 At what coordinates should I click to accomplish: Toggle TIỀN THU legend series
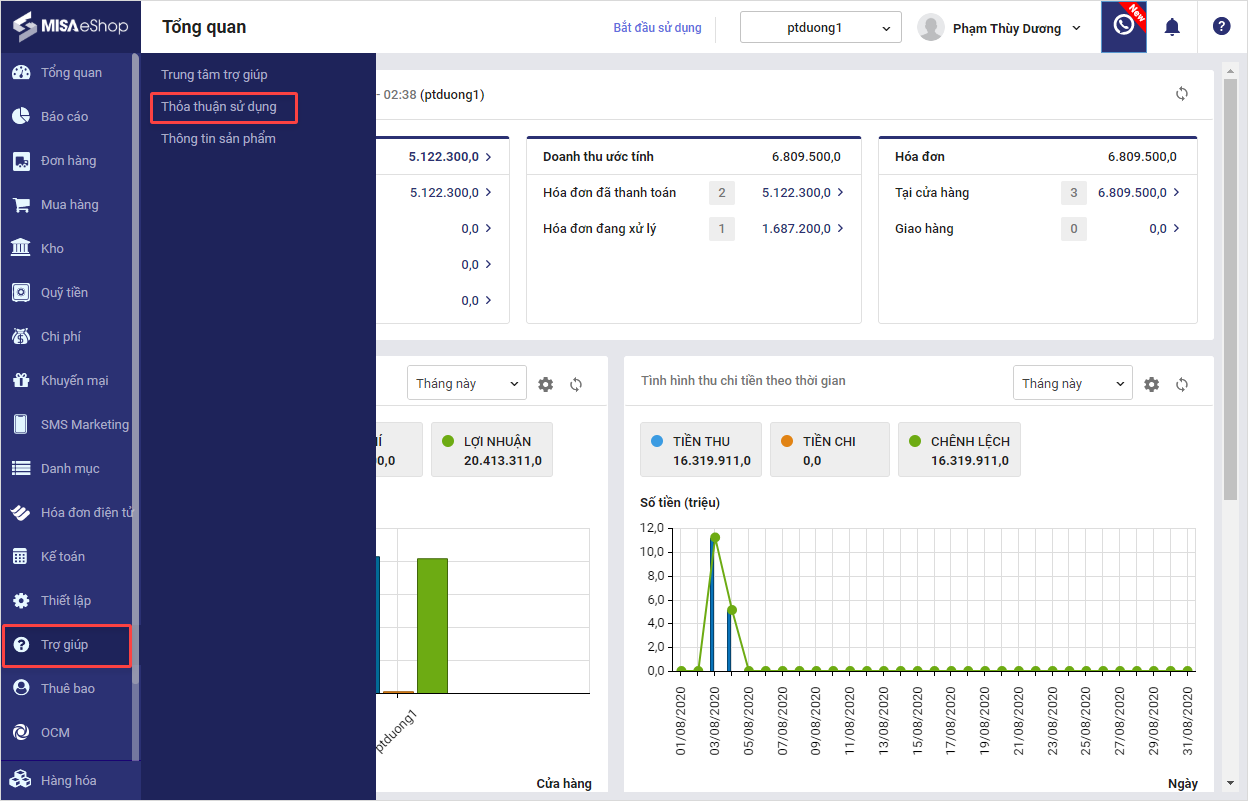point(700,450)
